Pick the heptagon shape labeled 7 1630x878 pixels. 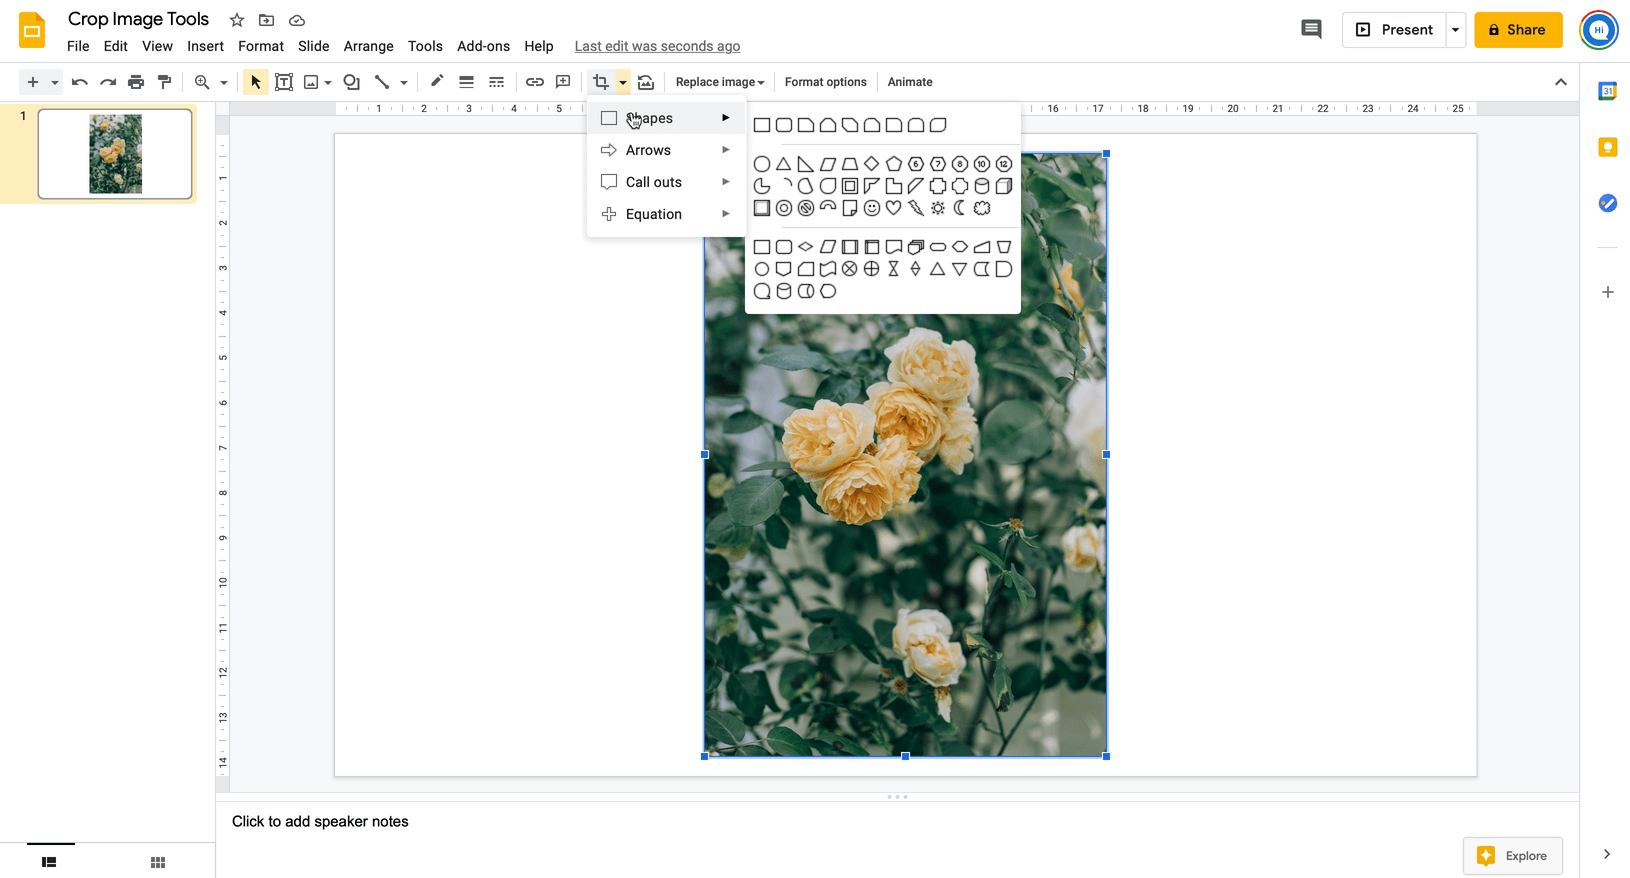[938, 164]
